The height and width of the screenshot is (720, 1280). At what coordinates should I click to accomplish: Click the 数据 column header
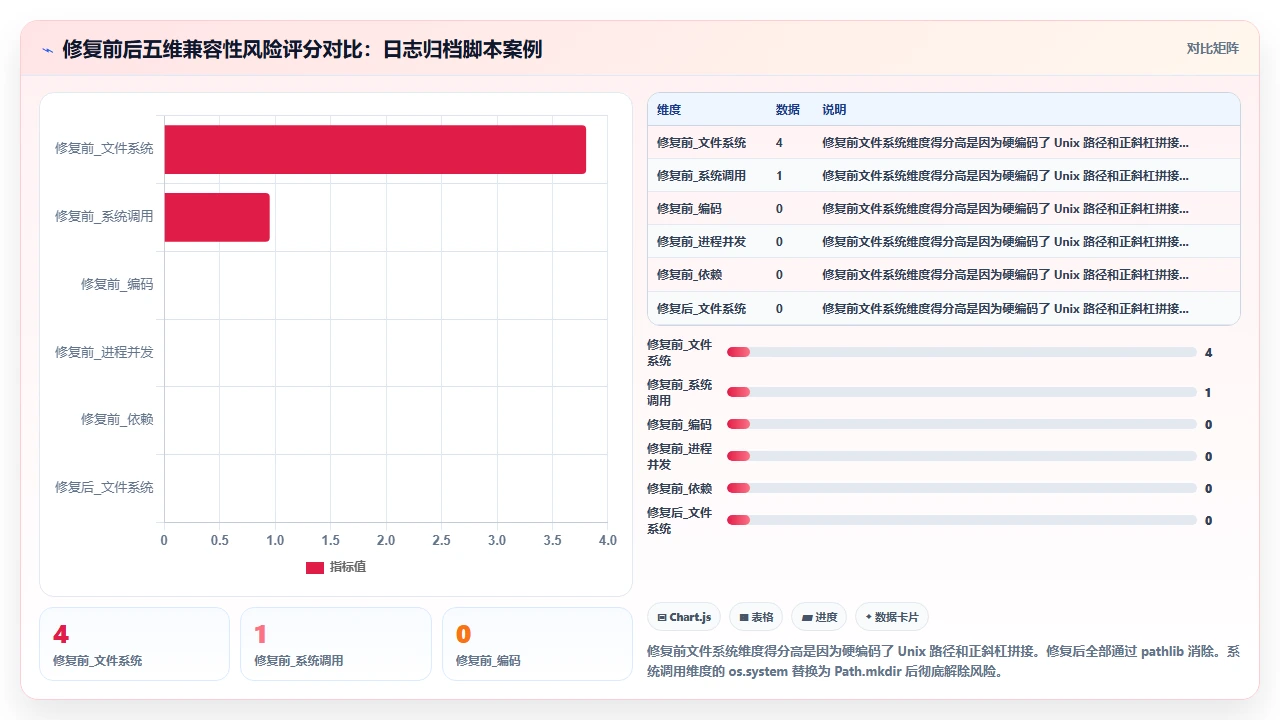(788, 109)
